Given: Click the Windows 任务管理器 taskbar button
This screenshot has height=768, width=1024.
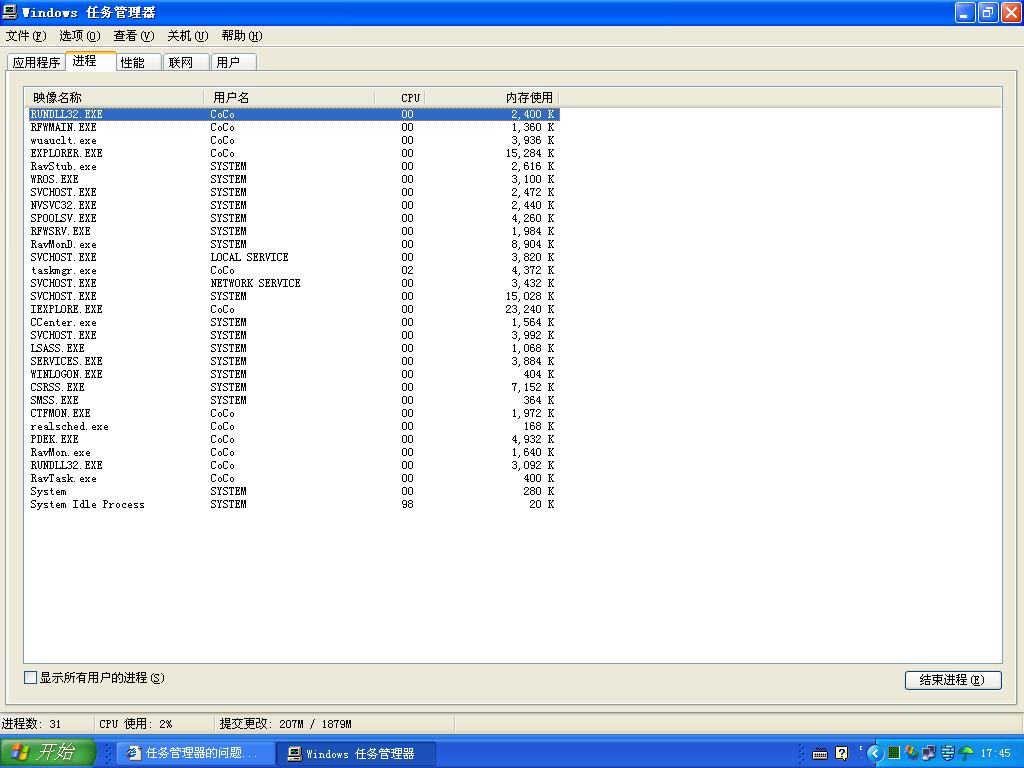Looking at the screenshot, I should [x=356, y=753].
